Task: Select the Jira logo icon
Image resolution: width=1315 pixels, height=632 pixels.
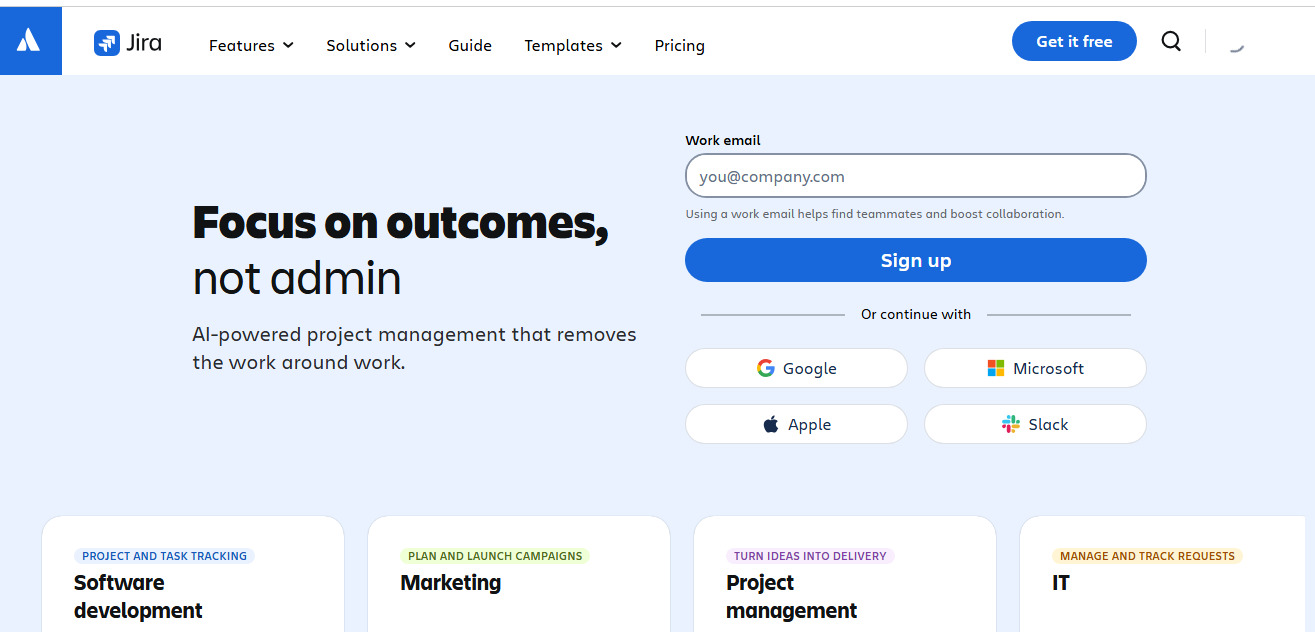Action: tap(108, 43)
